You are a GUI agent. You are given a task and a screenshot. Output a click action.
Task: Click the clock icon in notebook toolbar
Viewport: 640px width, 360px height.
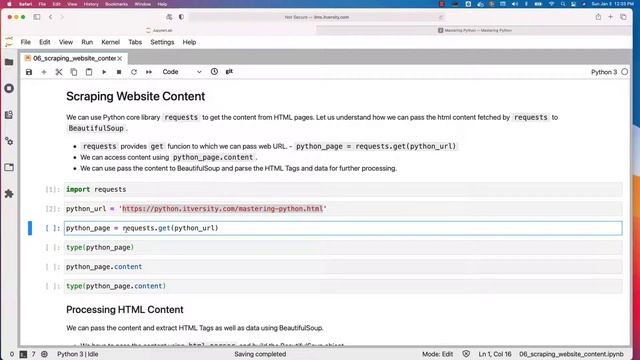[x=214, y=71]
